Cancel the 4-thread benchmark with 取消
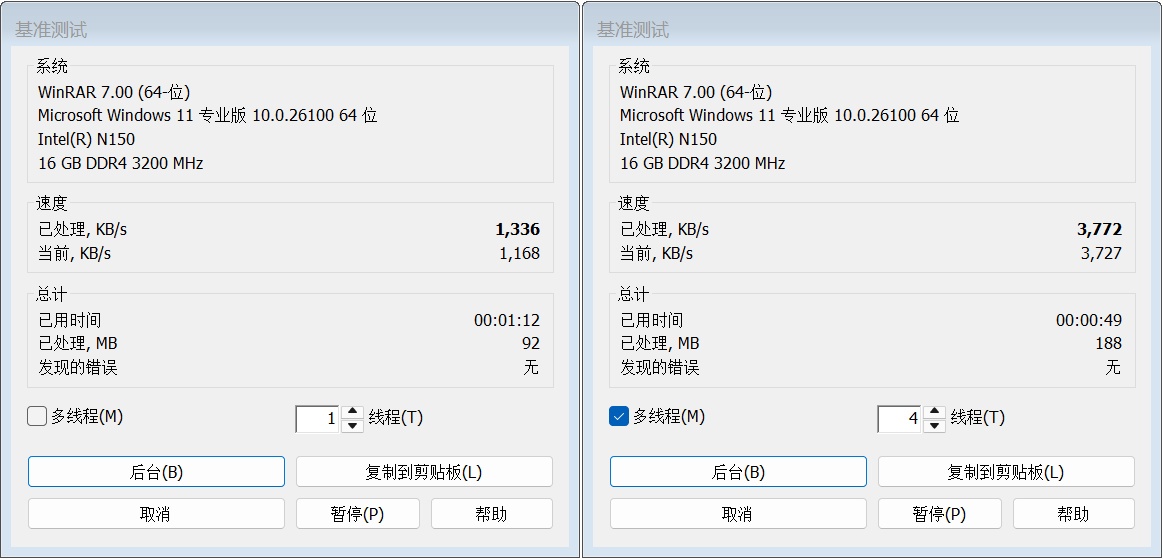This screenshot has height=559, width=1163. 738,514
